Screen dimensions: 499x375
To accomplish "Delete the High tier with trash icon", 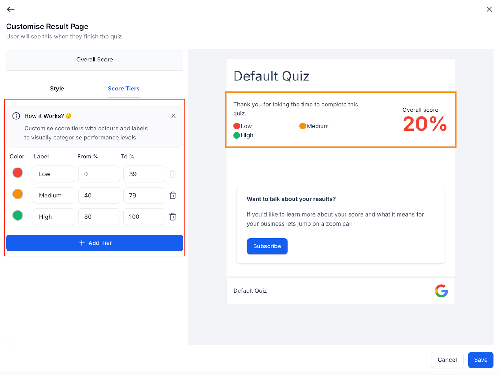I will tap(173, 217).
